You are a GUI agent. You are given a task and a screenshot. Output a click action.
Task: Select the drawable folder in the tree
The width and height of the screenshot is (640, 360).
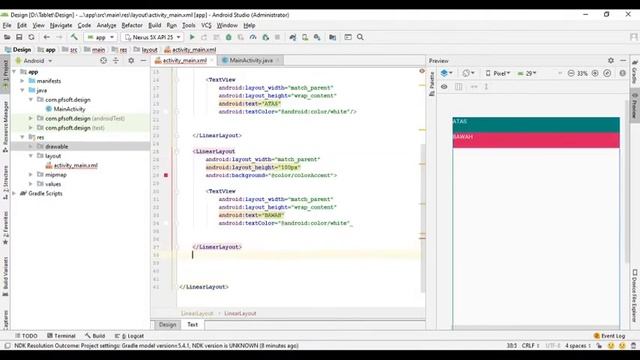[56, 147]
